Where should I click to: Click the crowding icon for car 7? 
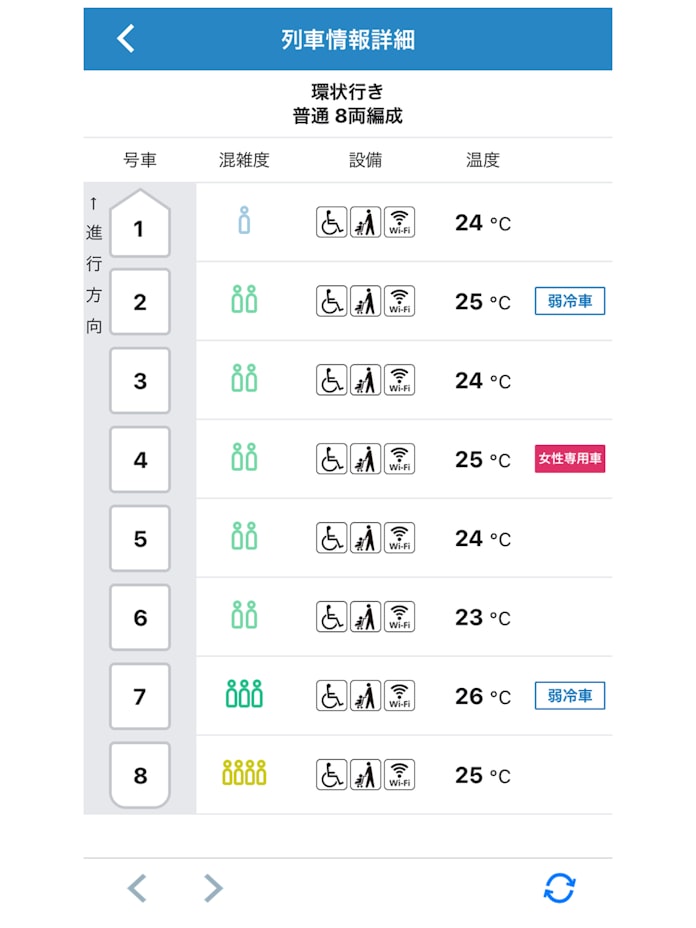244,694
